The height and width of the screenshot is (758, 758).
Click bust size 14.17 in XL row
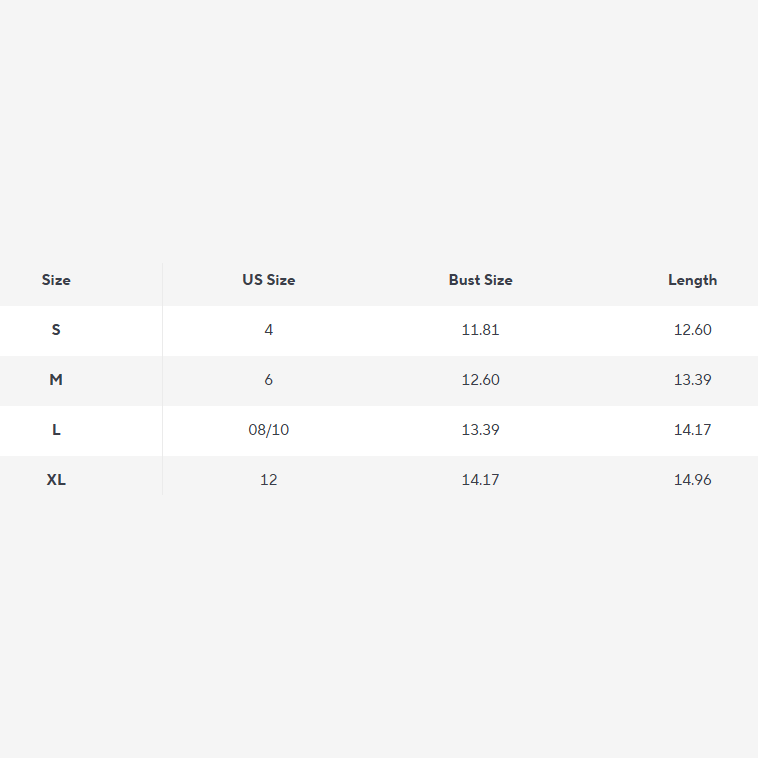tap(480, 480)
